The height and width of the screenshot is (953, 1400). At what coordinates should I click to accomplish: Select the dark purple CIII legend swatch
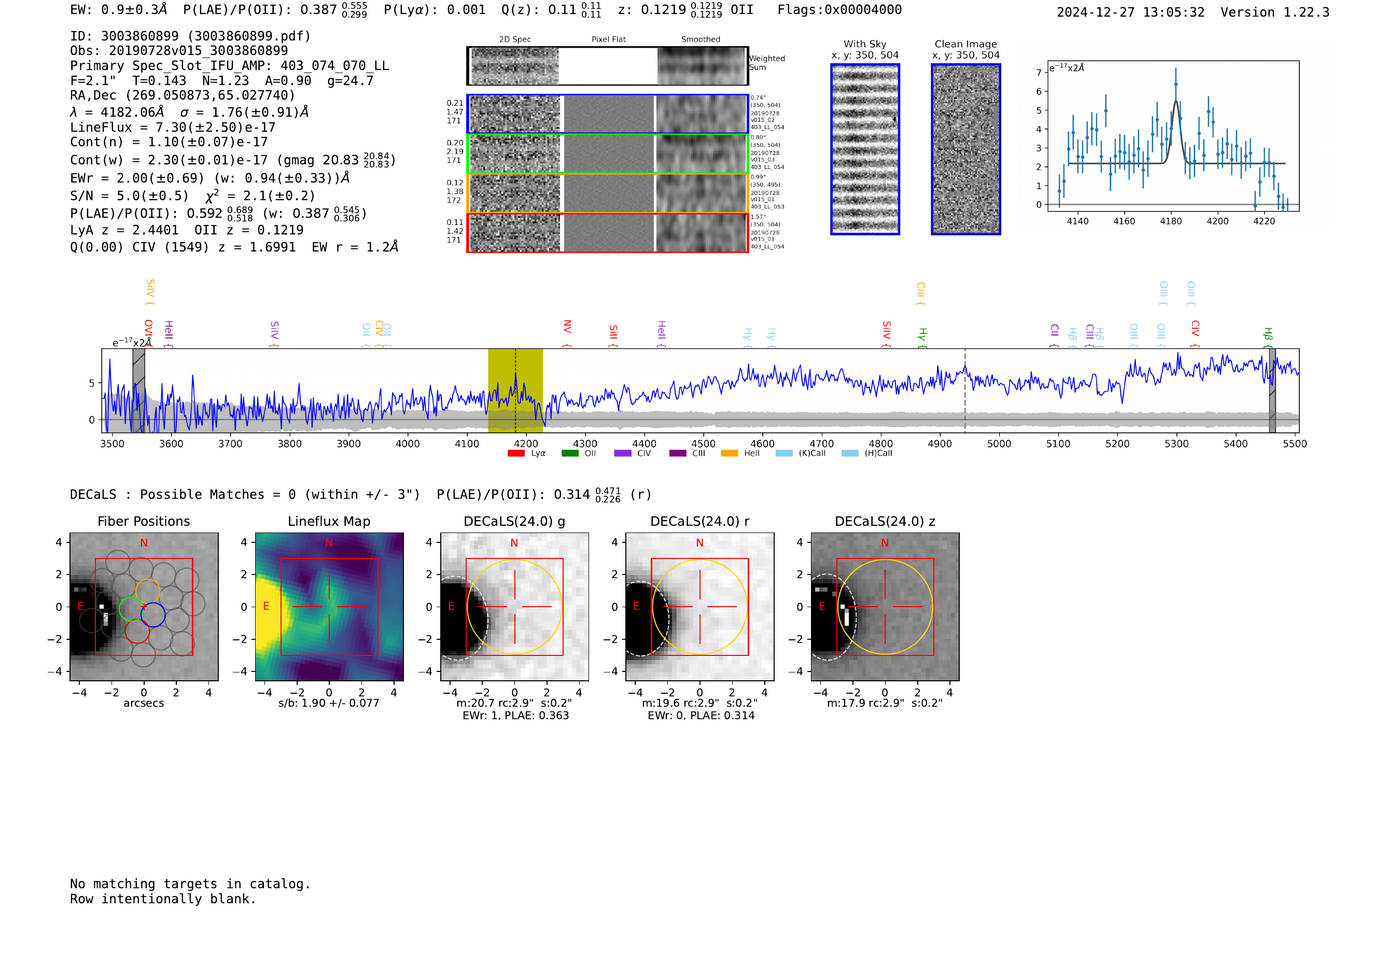(678, 453)
